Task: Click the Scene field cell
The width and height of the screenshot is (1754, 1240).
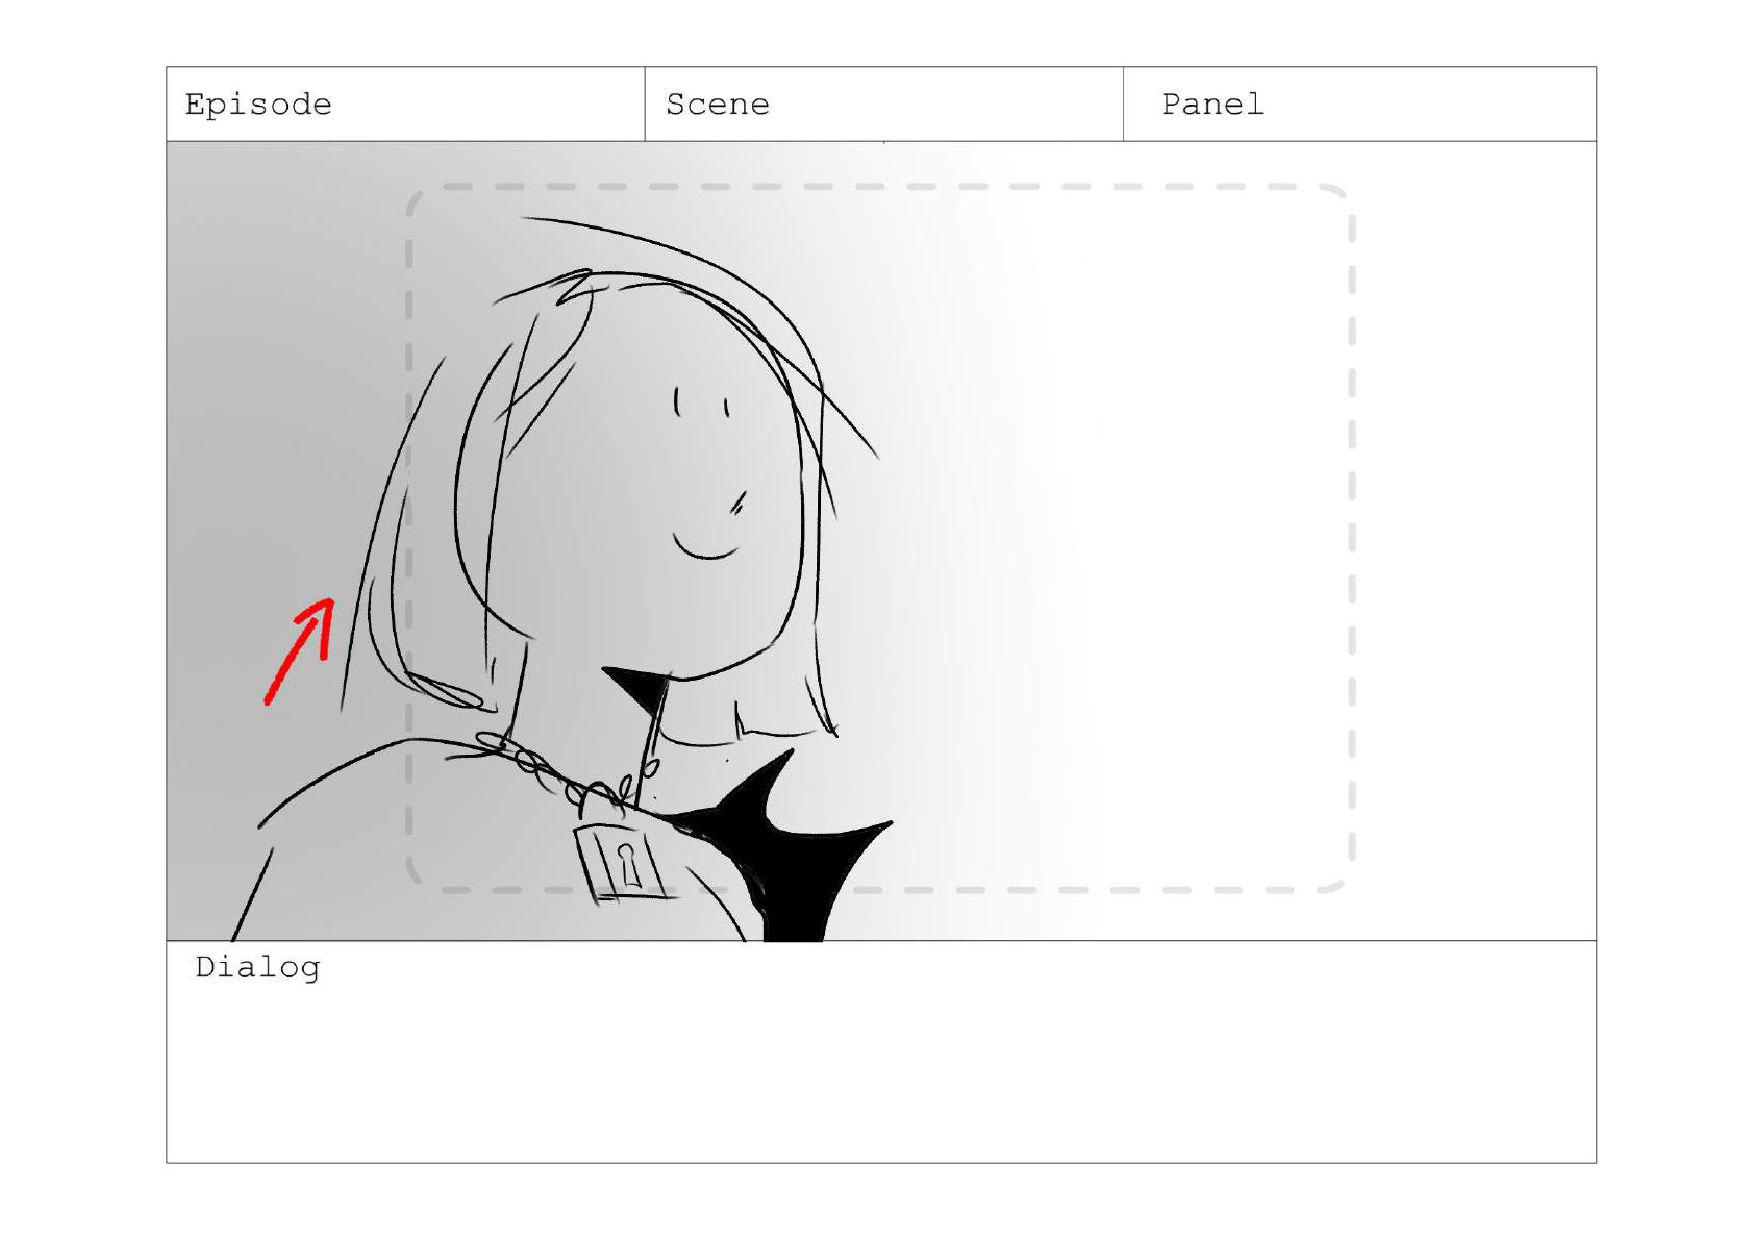Action: [884, 104]
